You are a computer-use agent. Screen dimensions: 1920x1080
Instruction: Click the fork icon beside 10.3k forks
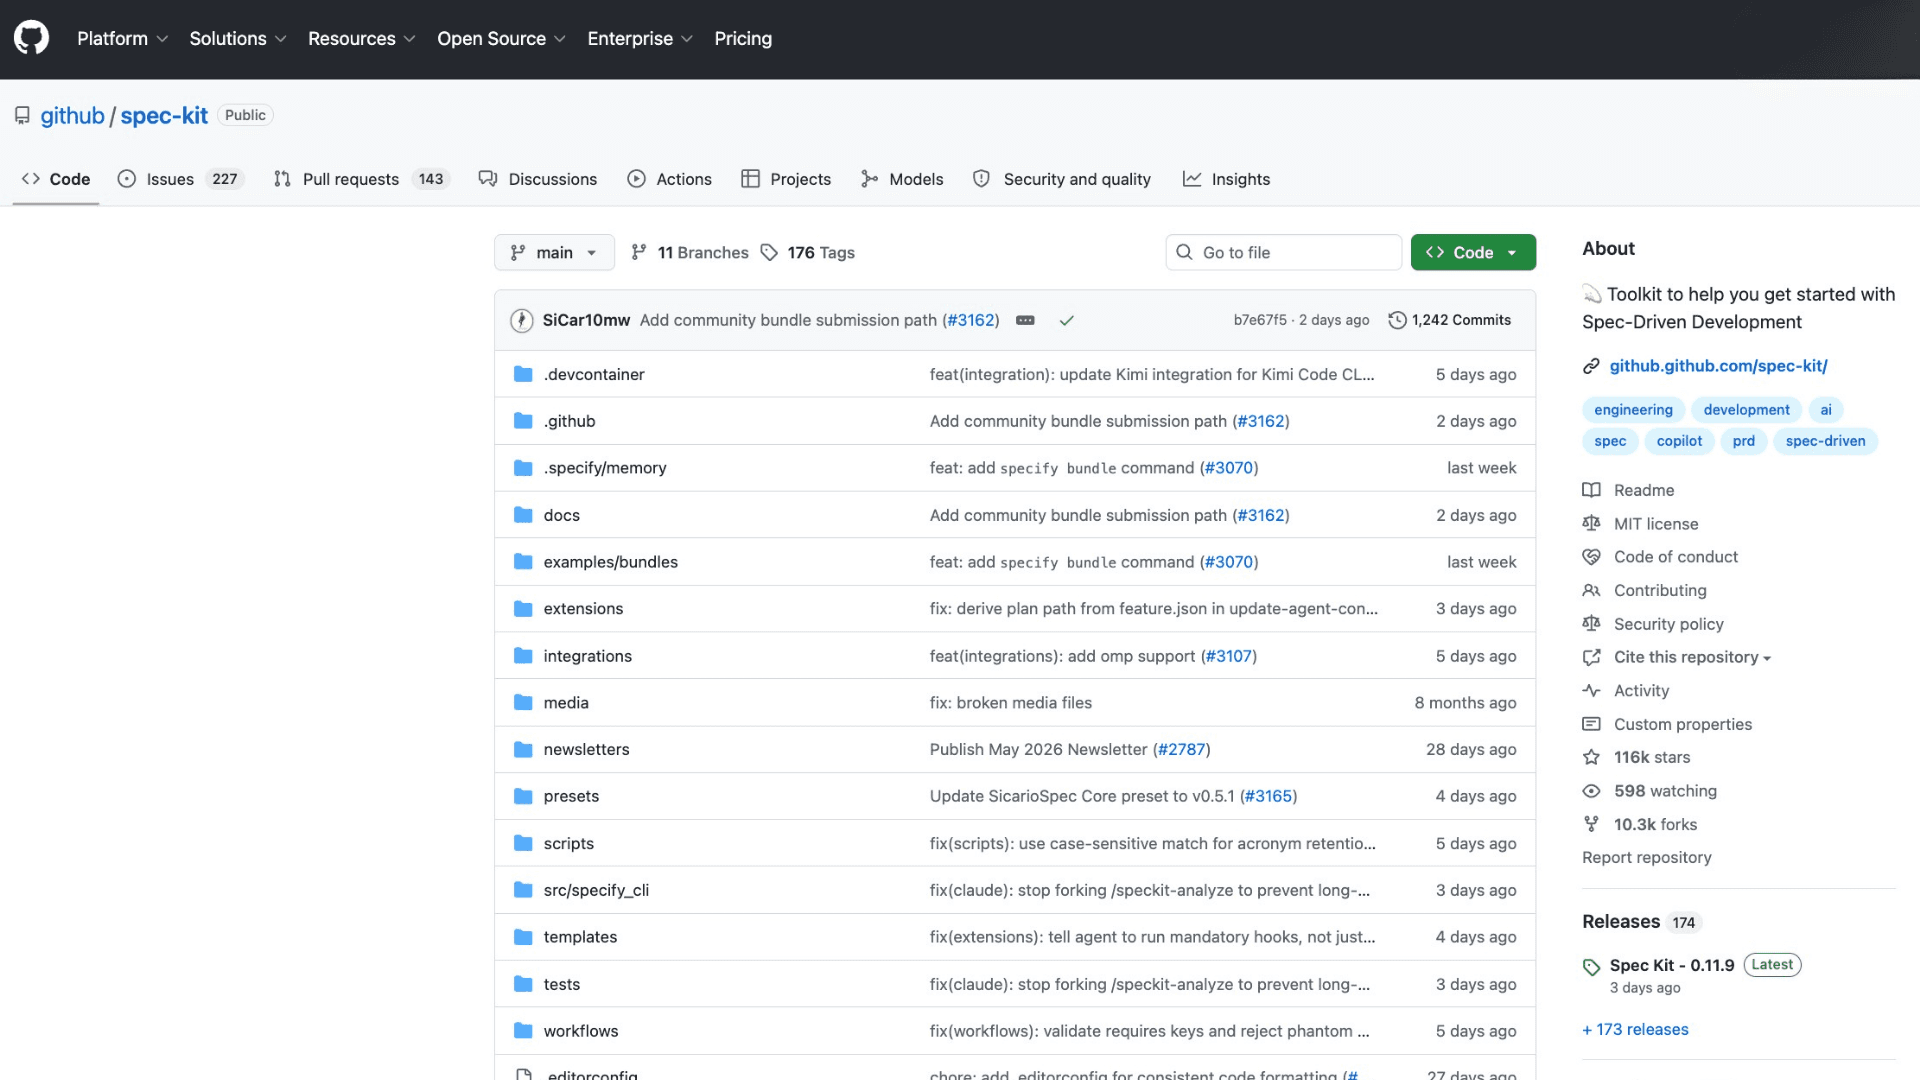(x=1591, y=824)
